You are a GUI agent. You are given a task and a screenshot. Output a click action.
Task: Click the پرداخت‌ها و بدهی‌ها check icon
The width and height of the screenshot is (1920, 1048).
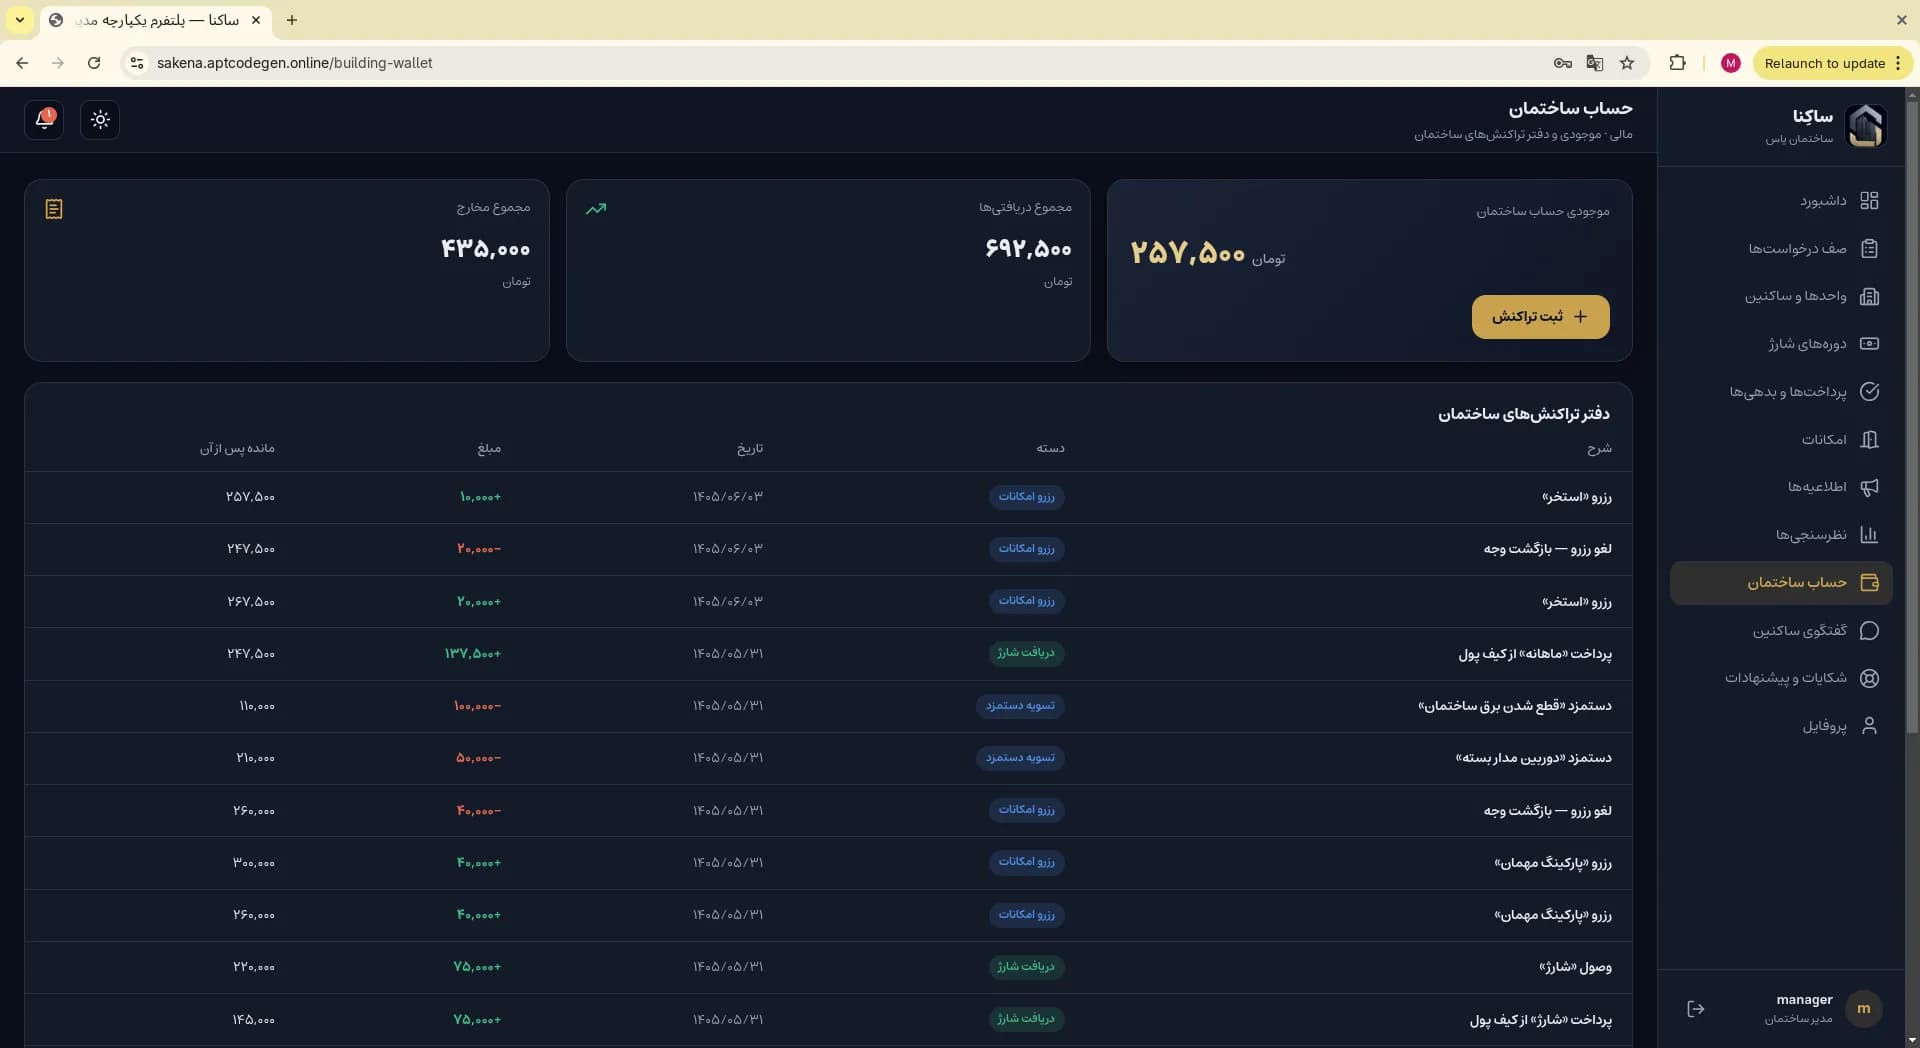click(x=1869, y=392)
